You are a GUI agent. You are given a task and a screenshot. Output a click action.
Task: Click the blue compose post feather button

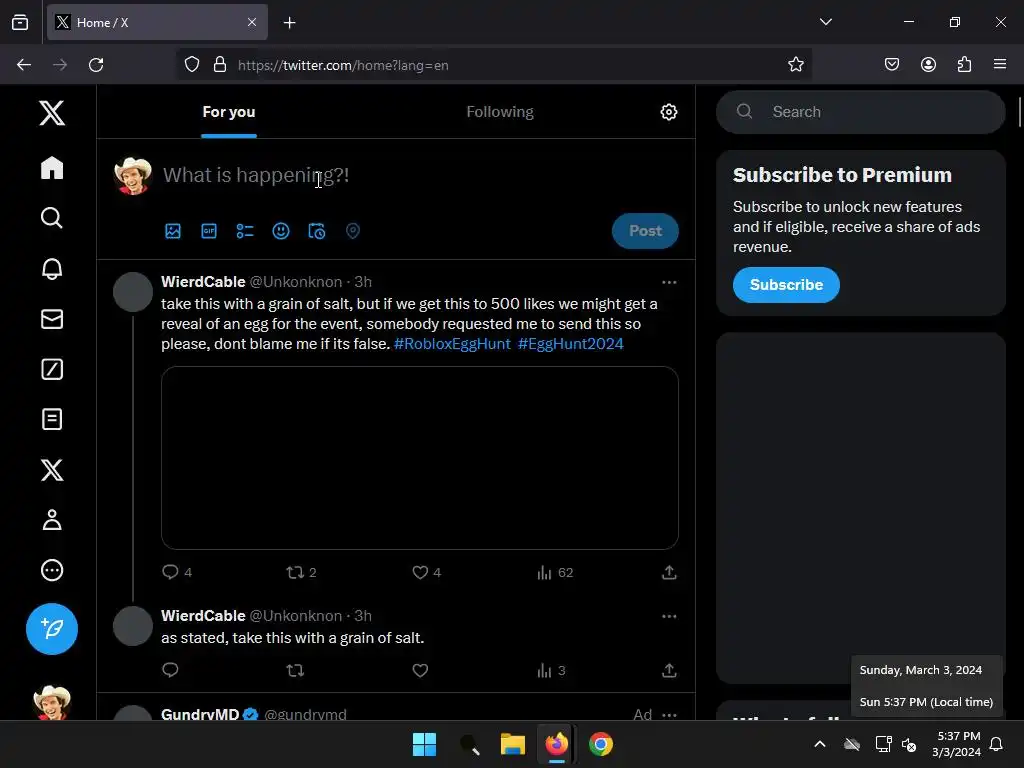coord(52,629)
